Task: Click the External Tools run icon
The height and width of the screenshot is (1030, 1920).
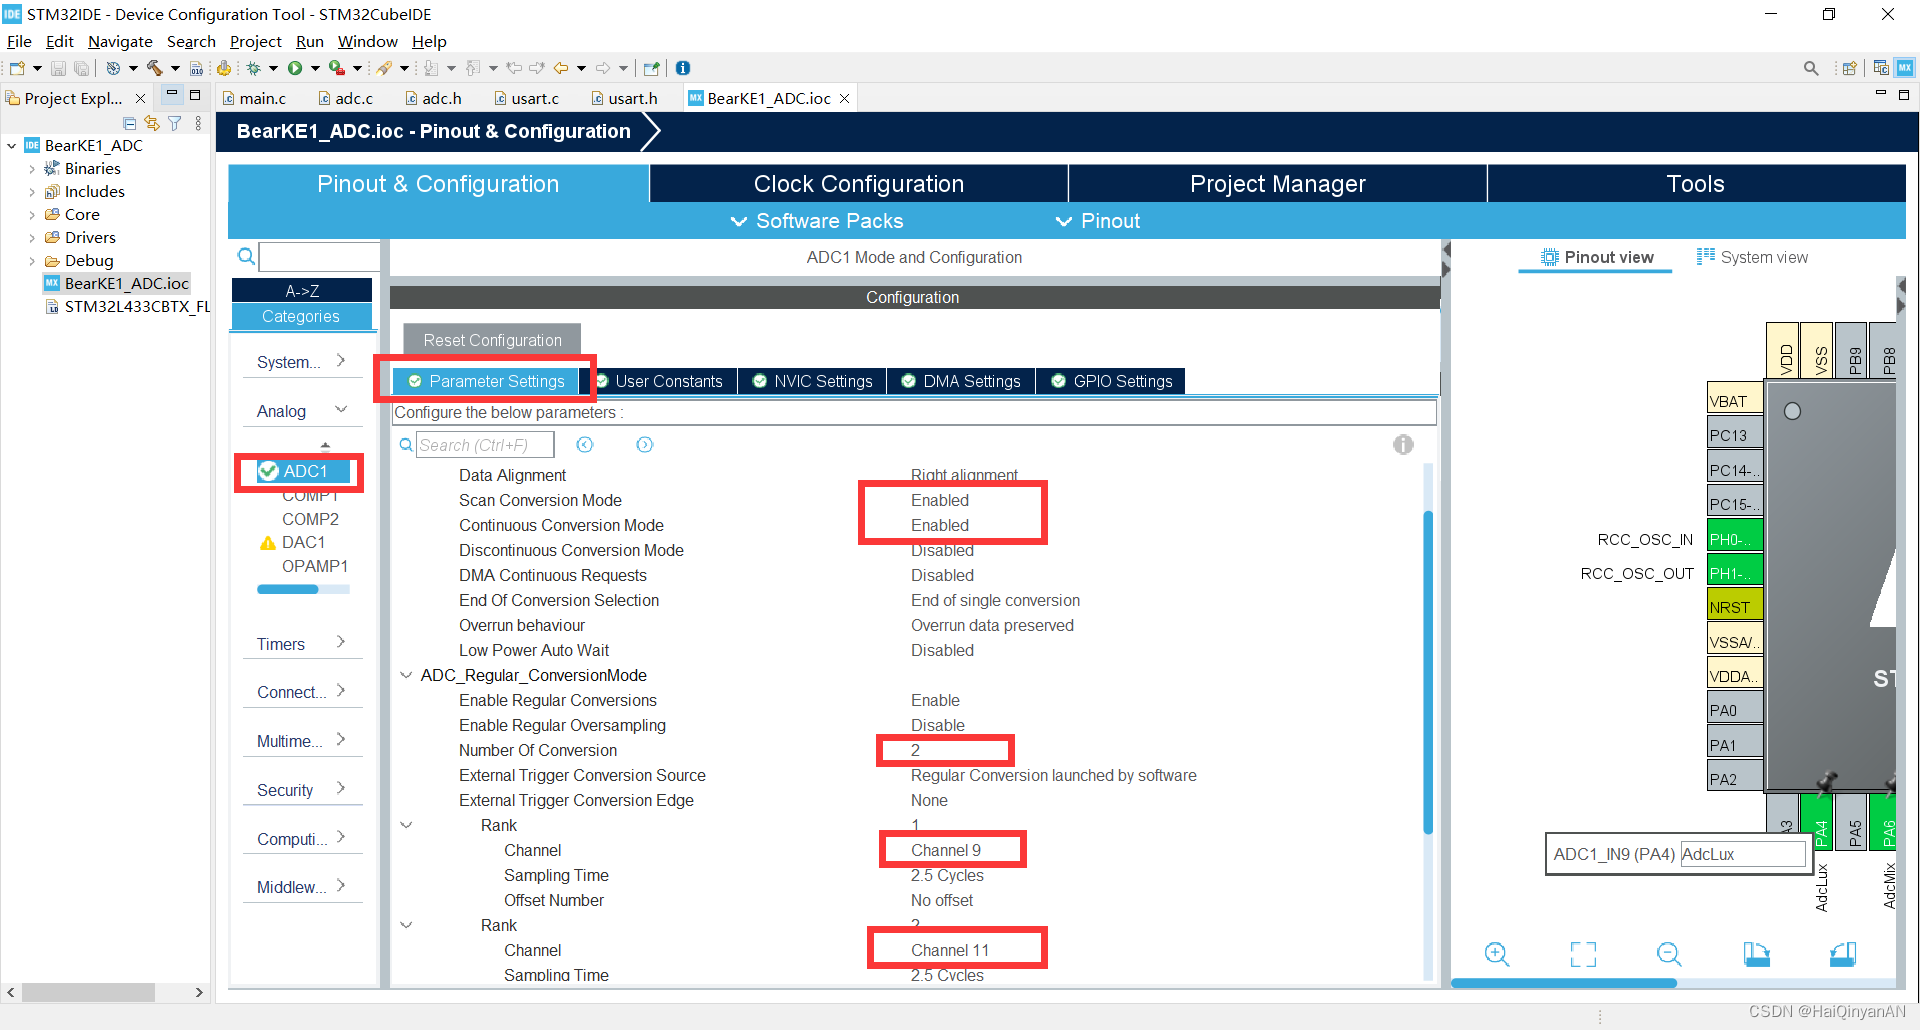Action: pyautogui.click(x=337, y=68)
